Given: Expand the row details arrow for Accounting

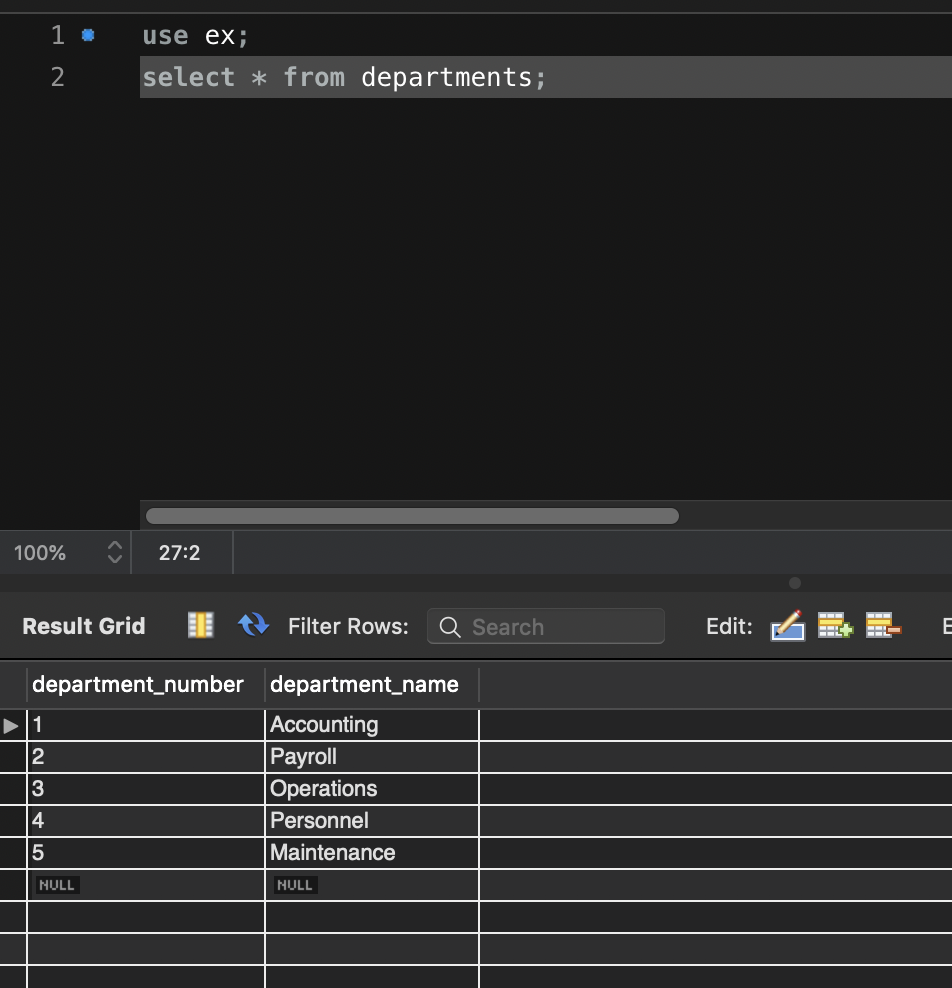Looking at the screenshot, I should 11,724.
